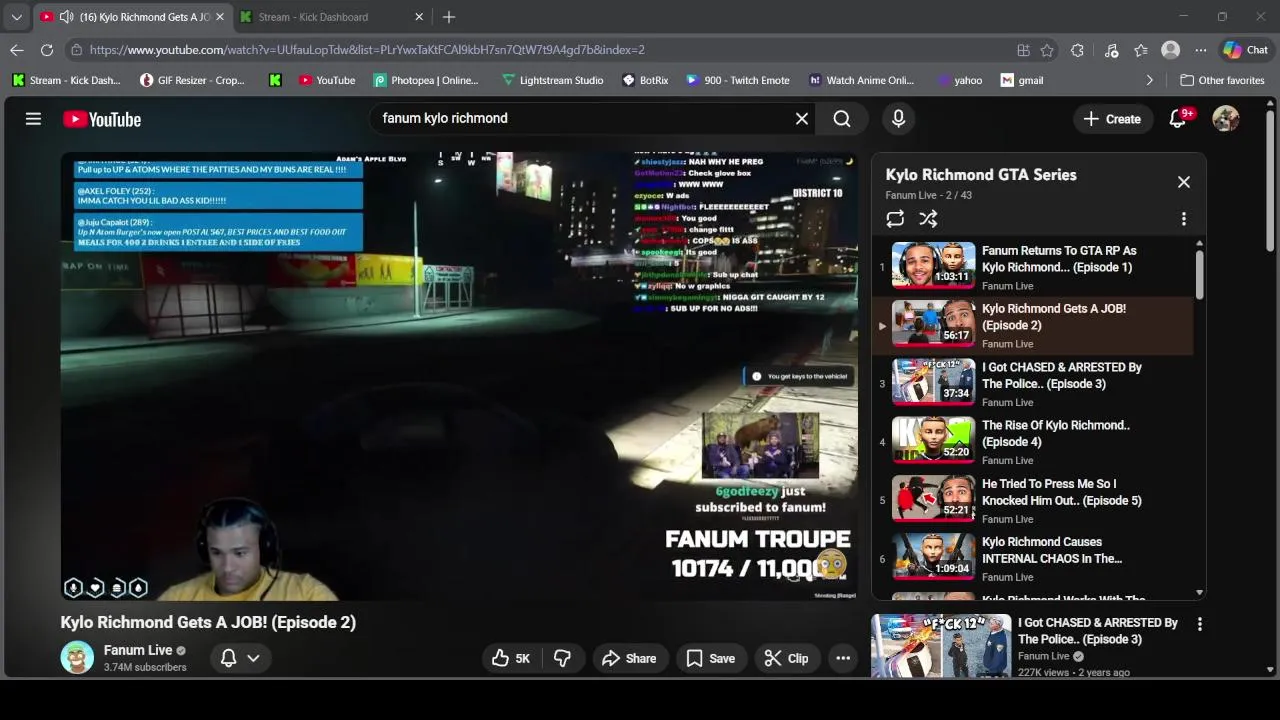Open the YouTube account avatar menu
1280x720 pixels.
tap(1226, 118)
